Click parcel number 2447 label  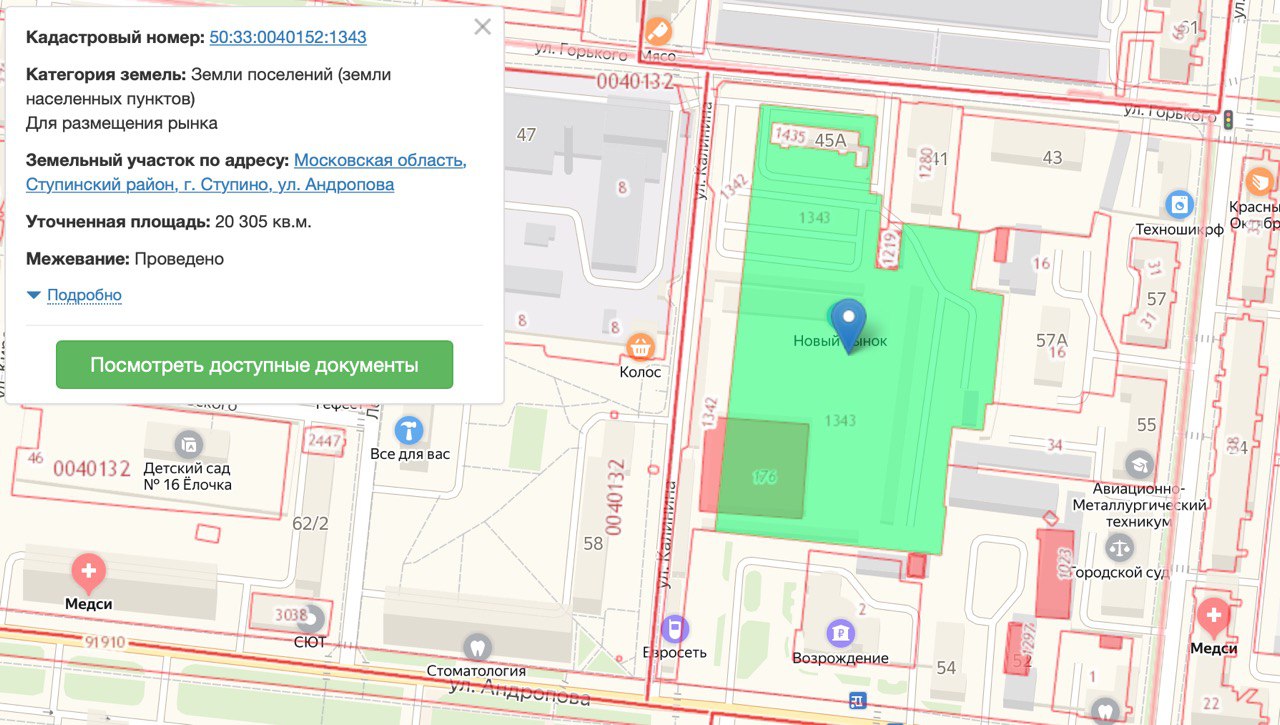pos(326,440)
